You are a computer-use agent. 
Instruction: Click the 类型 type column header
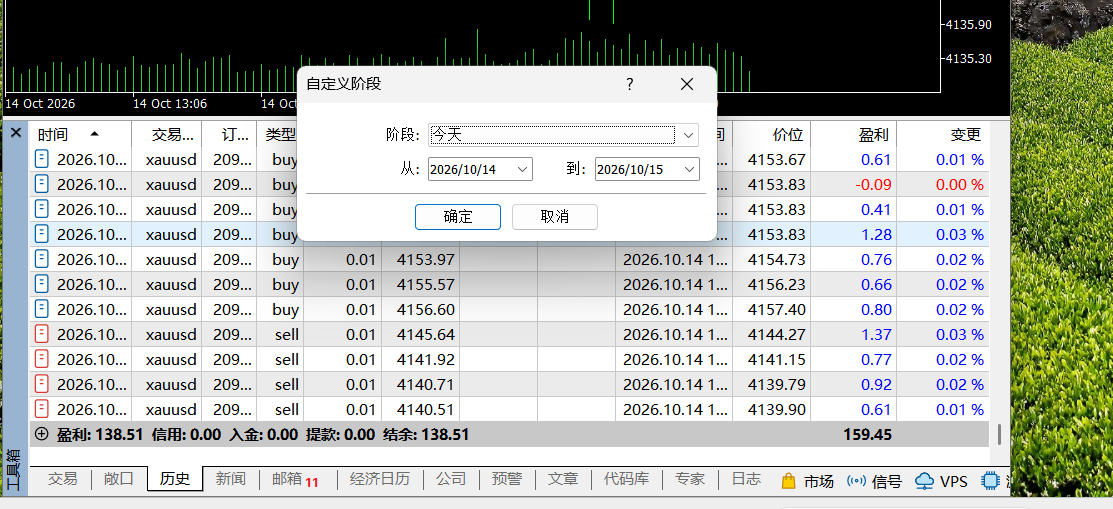[x=280, y=134]
